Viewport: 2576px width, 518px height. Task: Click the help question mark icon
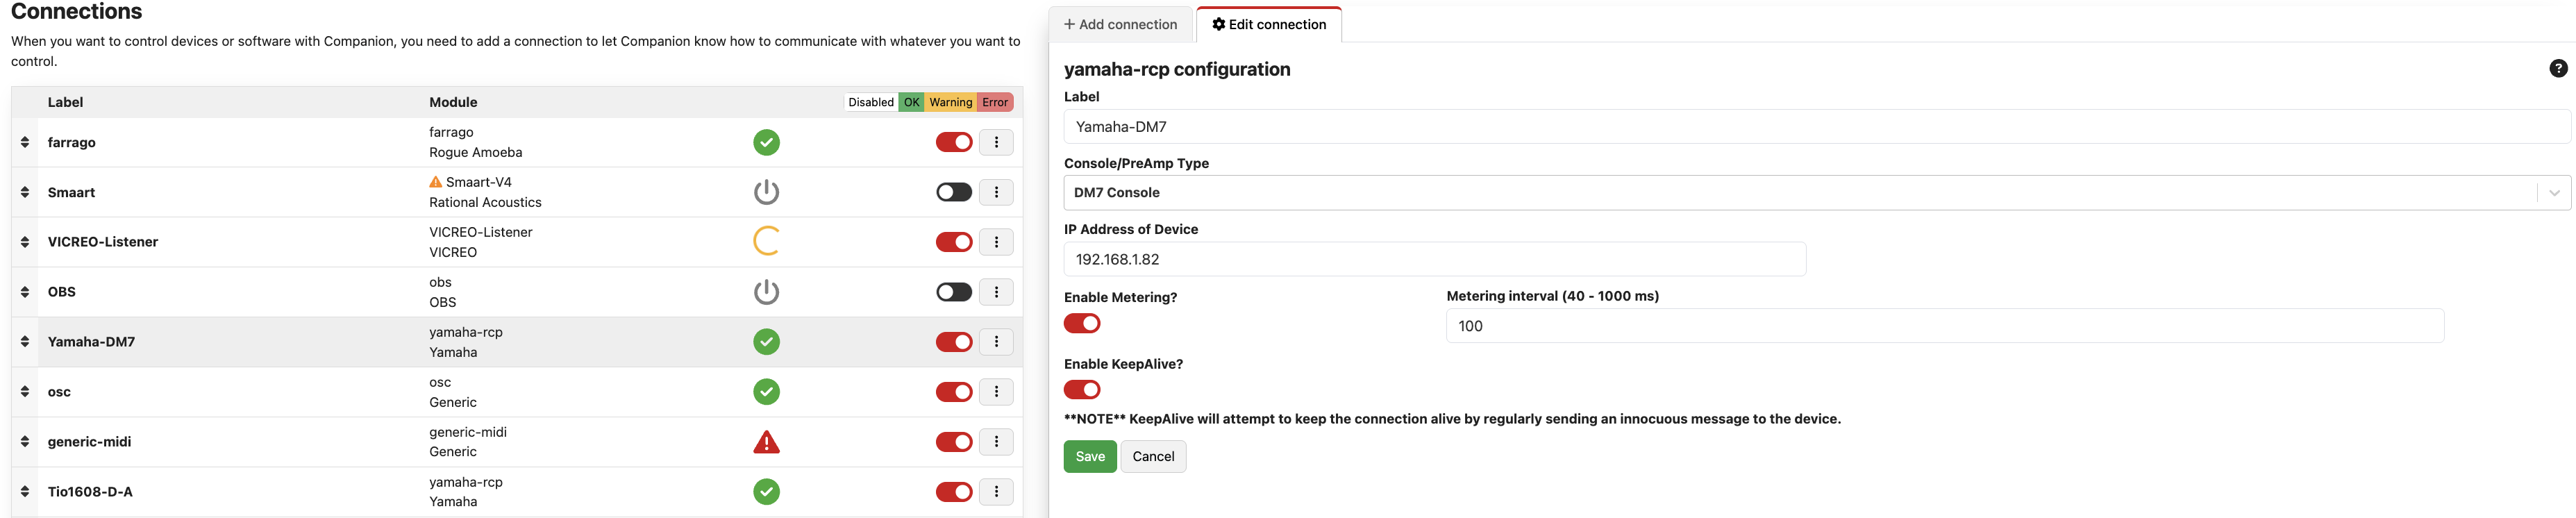(x=2557, y=68)
